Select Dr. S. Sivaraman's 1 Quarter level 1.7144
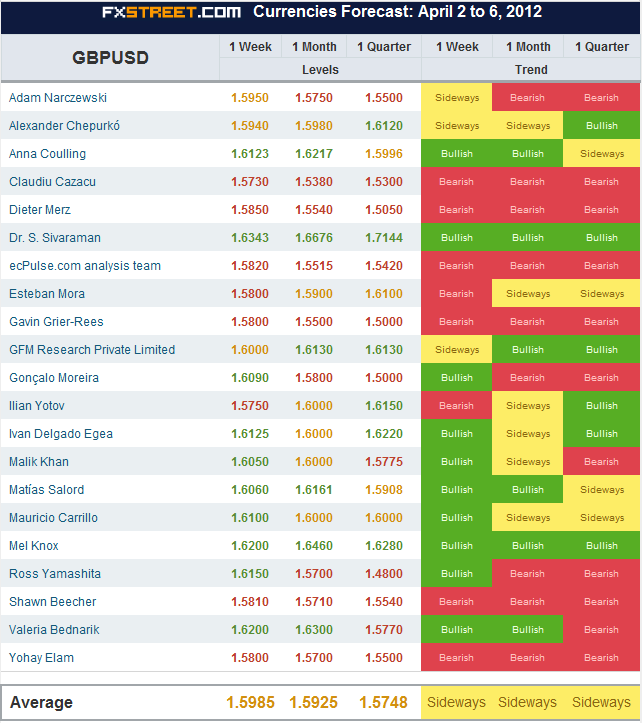Screen dimensions: 642x723 384,238
